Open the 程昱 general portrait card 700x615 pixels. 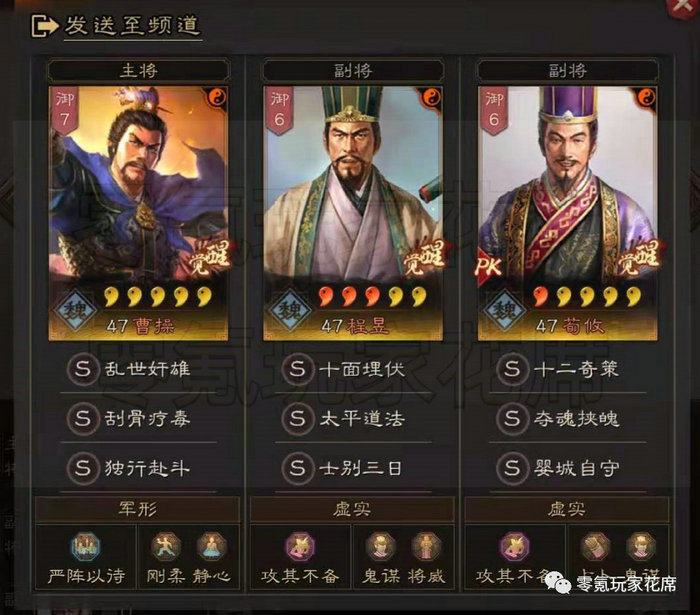[353, 213]
